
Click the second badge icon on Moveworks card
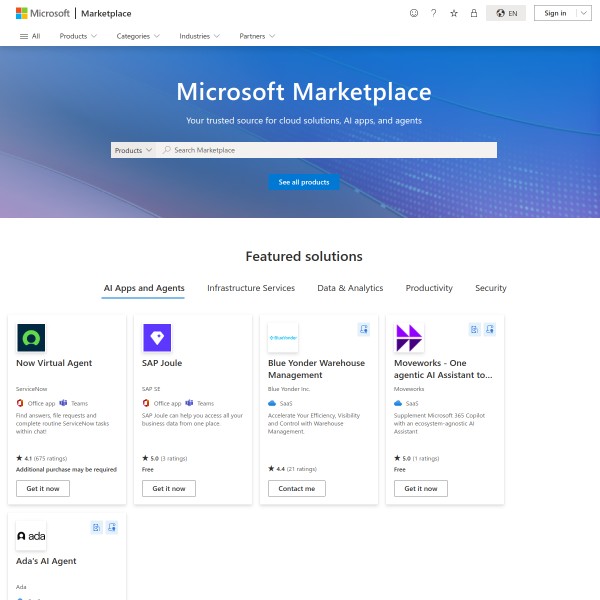490,329
